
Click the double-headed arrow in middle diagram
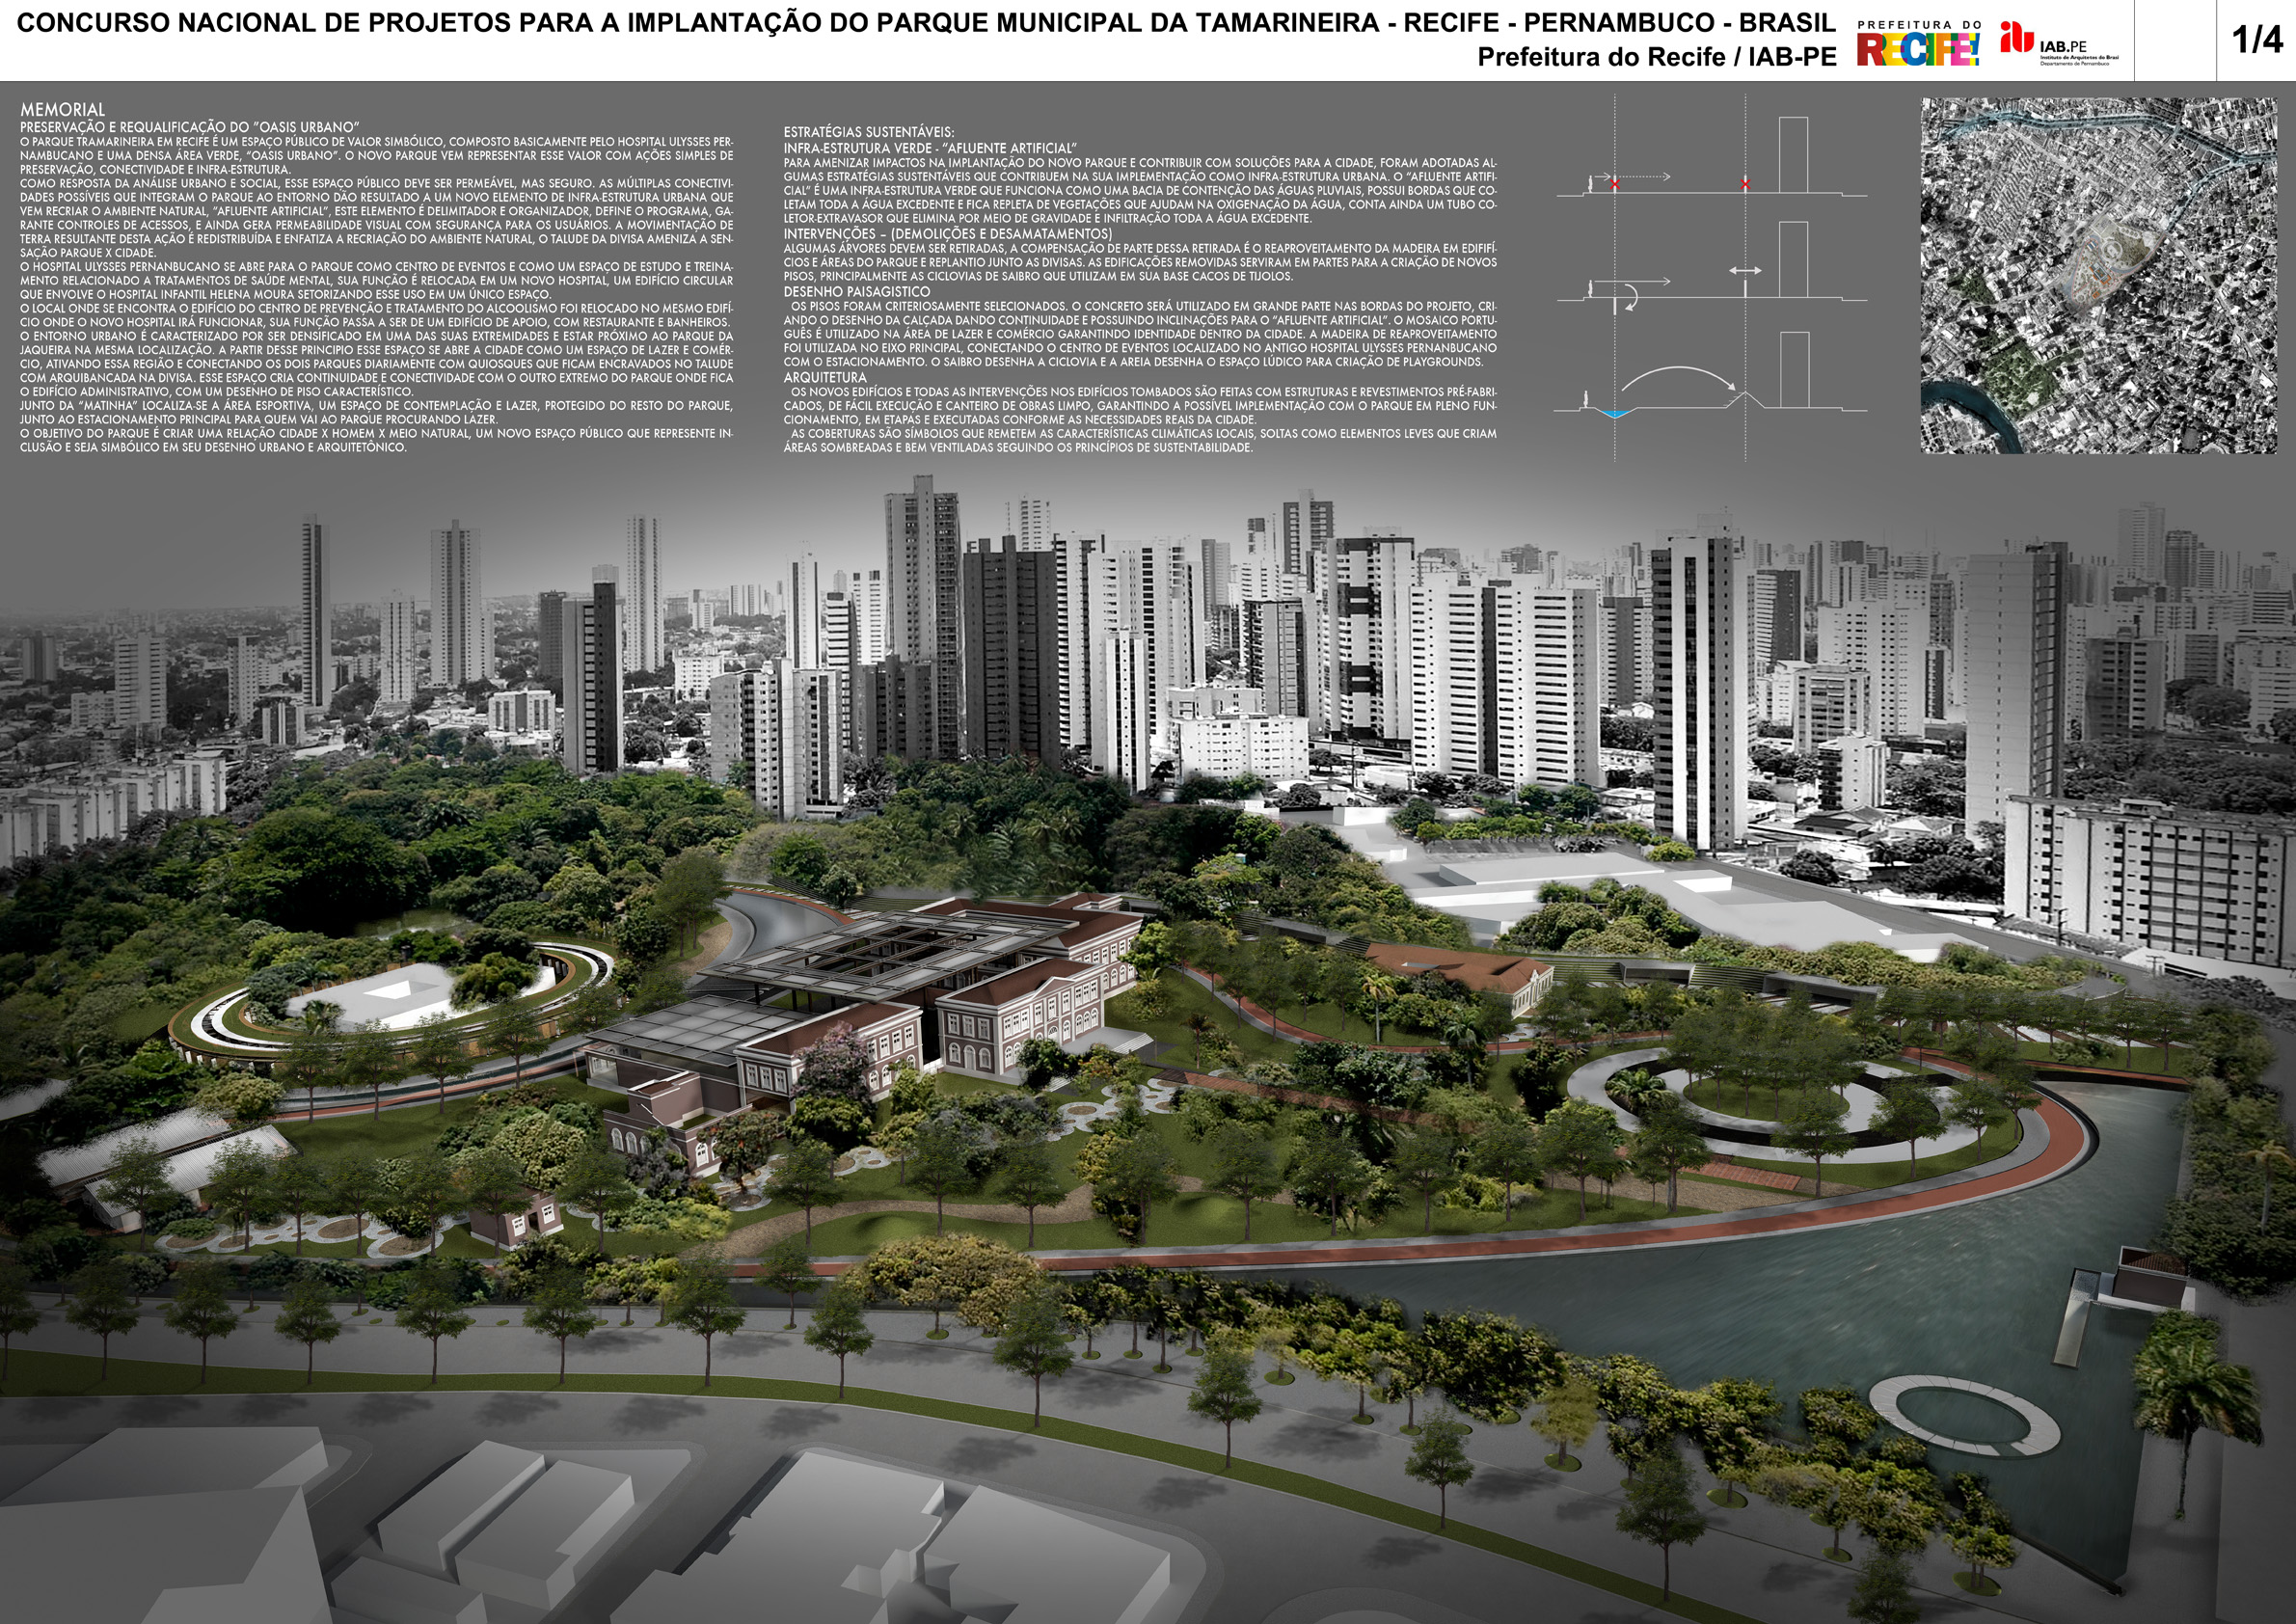coord(1745,270)
